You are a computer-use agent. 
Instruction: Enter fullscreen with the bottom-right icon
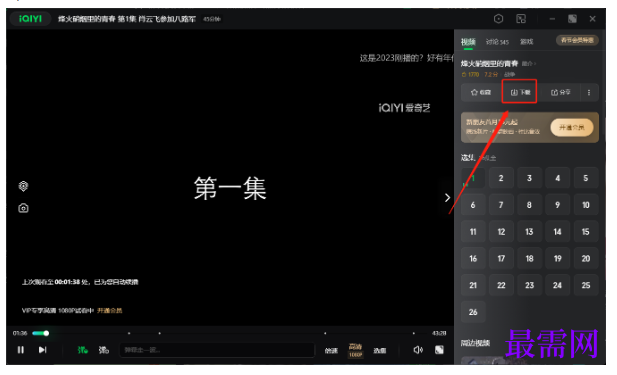(439, 349)
